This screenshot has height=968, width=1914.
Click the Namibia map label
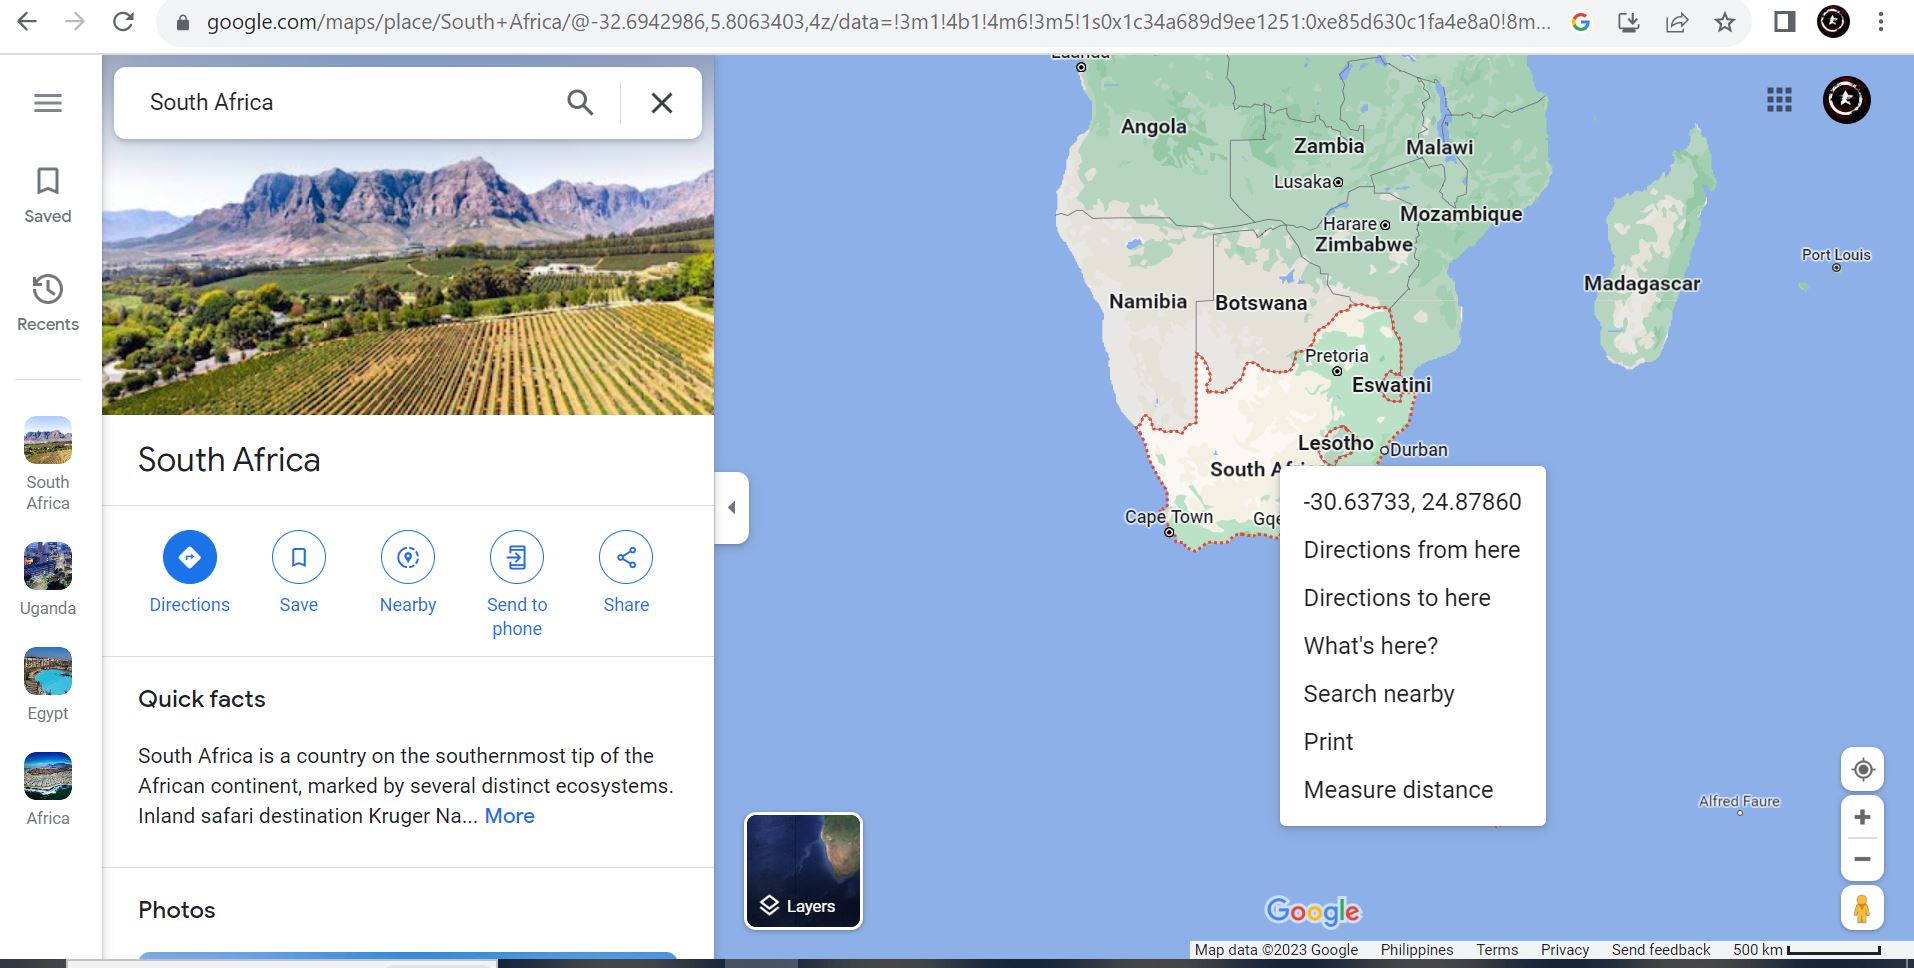pyautogui.click(x=1148, y=301)
